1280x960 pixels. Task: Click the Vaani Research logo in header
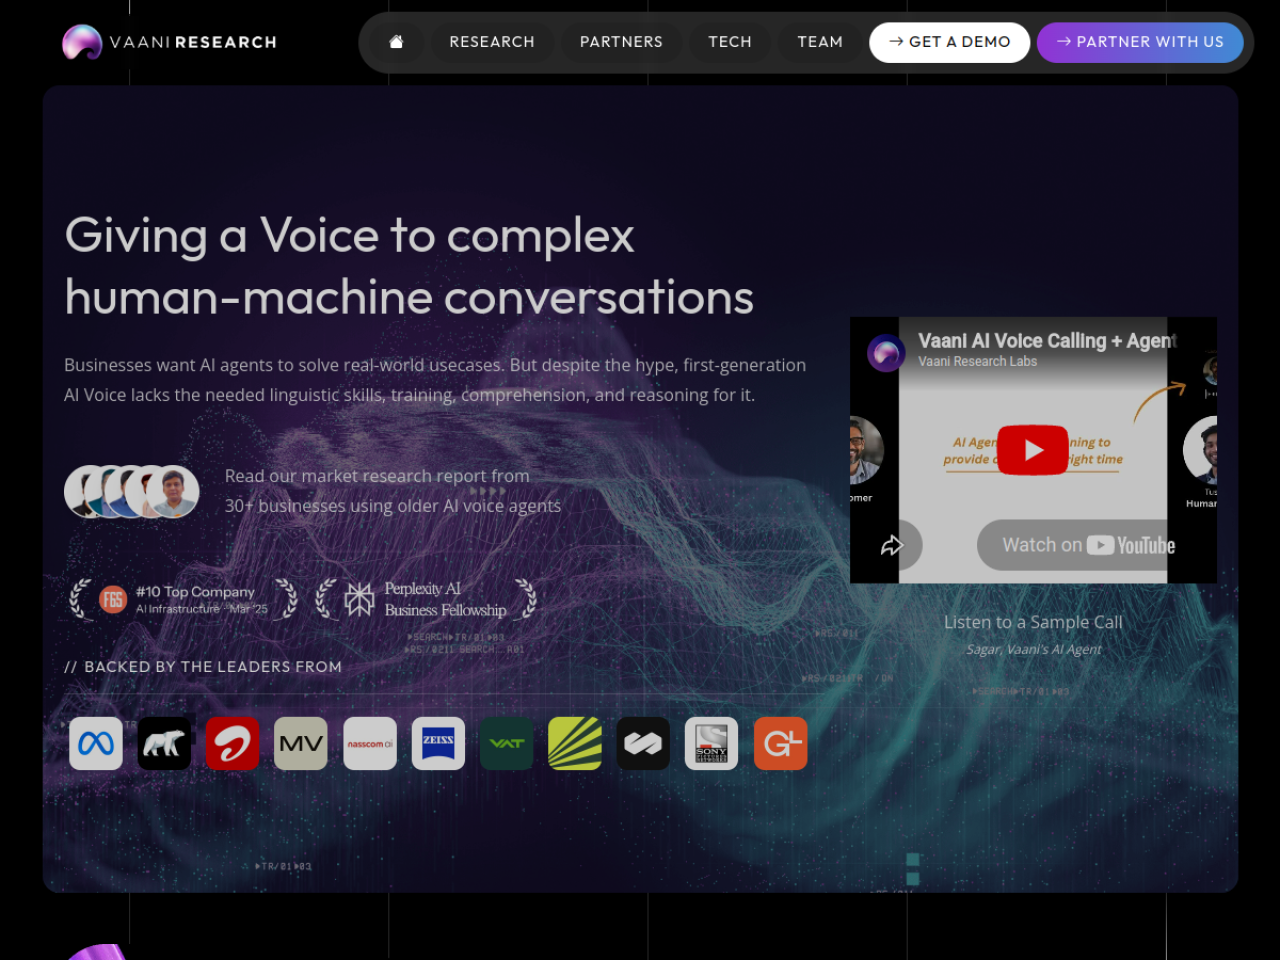tap(170, 42)
